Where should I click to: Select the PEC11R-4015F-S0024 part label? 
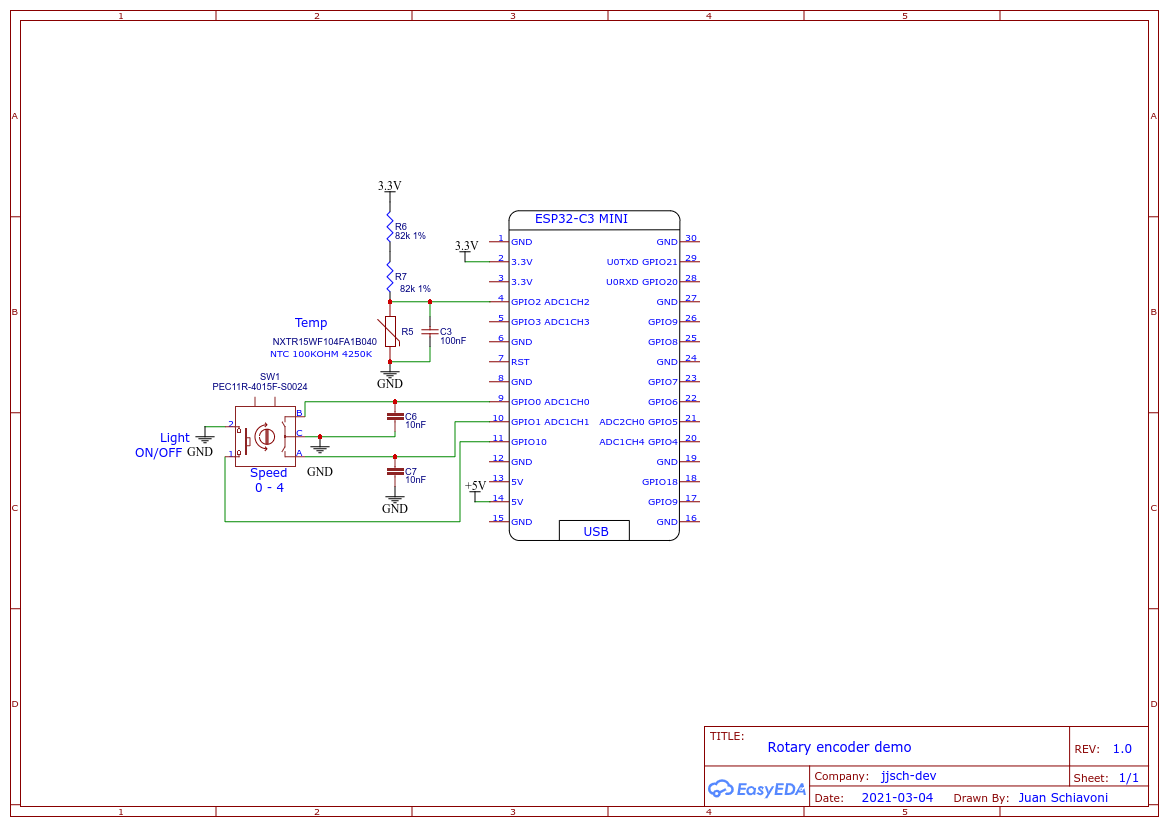pyautogui.click(x=259, y=386)
